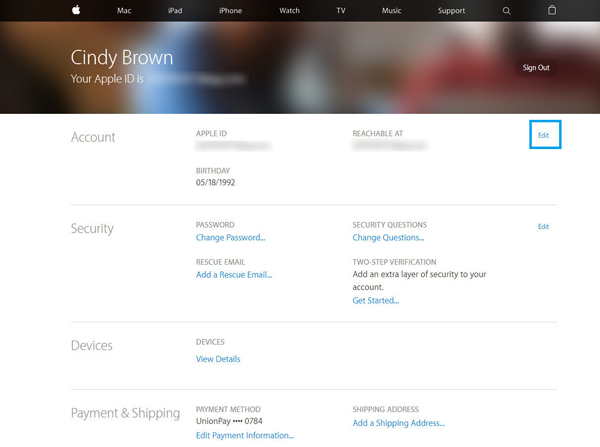Image resolution: width=600 pixels, height=447 pixels.
Task: Click the Payment & Shipping heading
Action: tap(126, 413)
